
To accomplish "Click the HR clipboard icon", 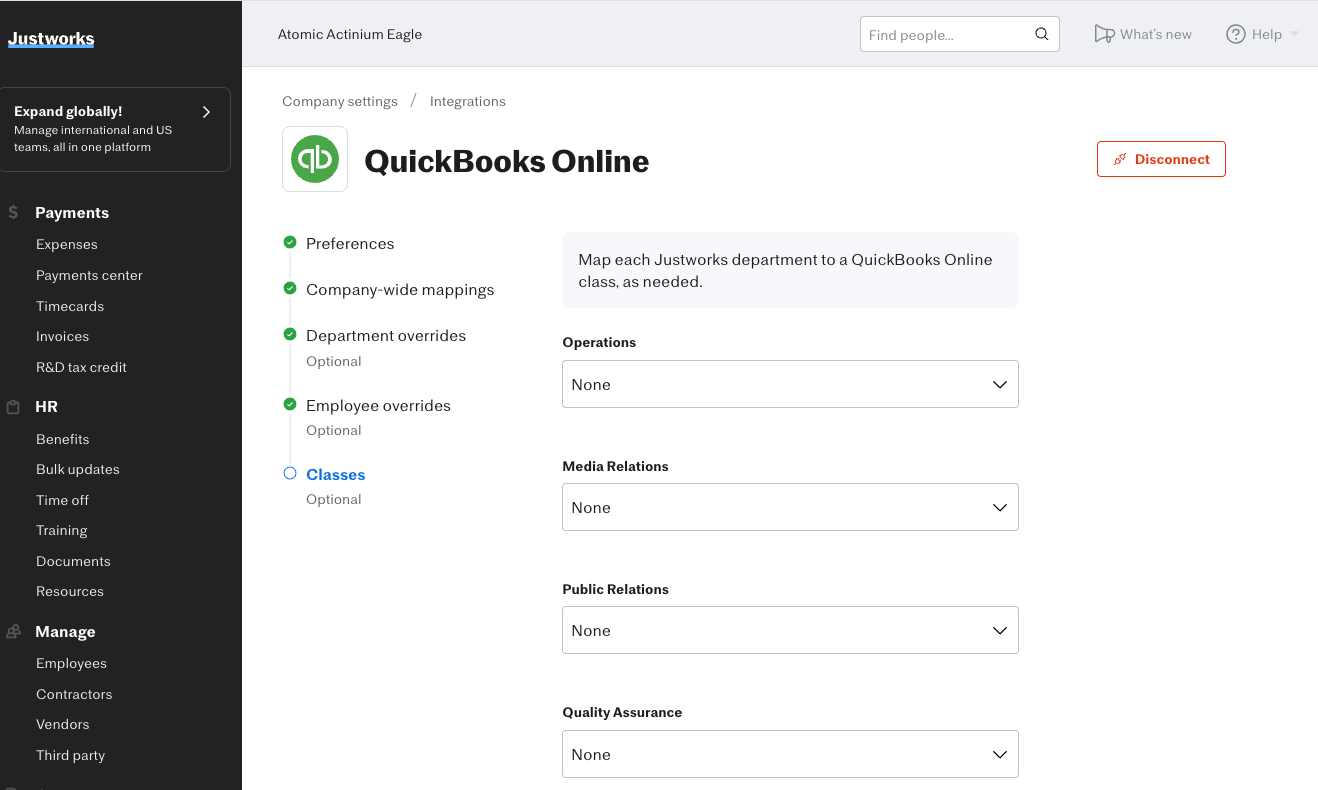I will (x=13, y=407).
